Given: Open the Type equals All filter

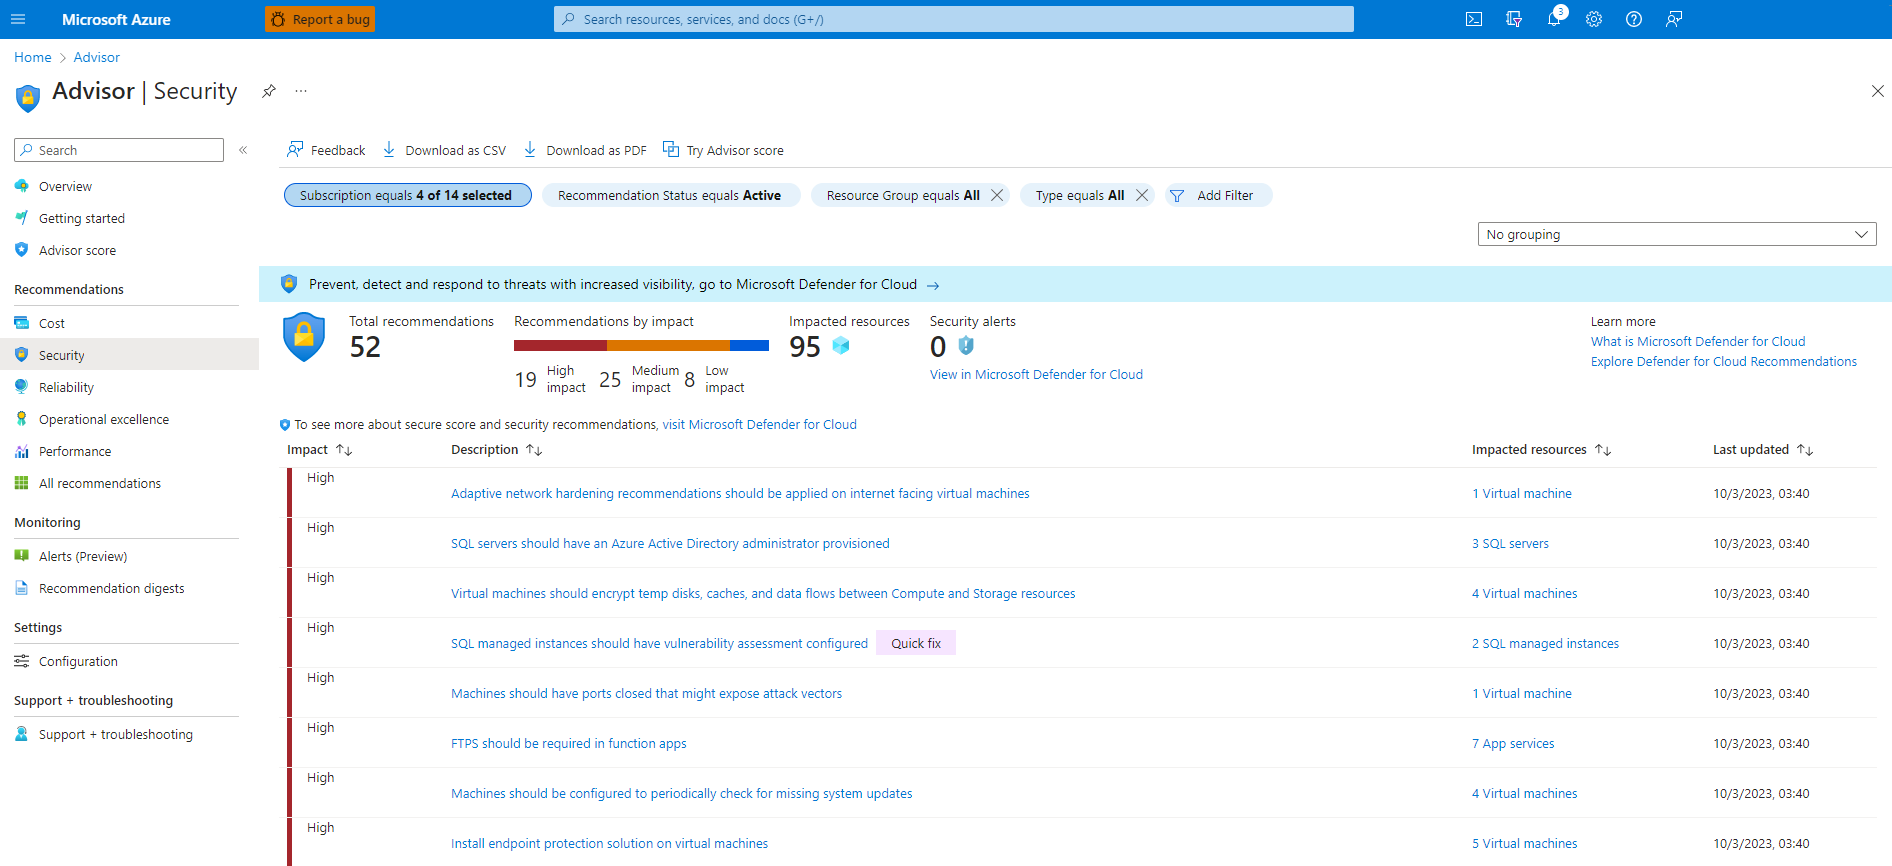Looking at the screenshot, I should click(1080, 195).
